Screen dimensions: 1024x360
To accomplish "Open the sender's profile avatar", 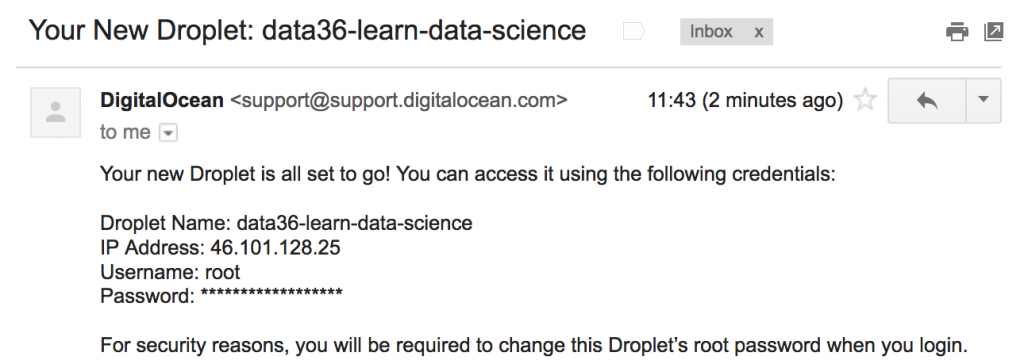I will pyautogui.click(x=56, y=112).
